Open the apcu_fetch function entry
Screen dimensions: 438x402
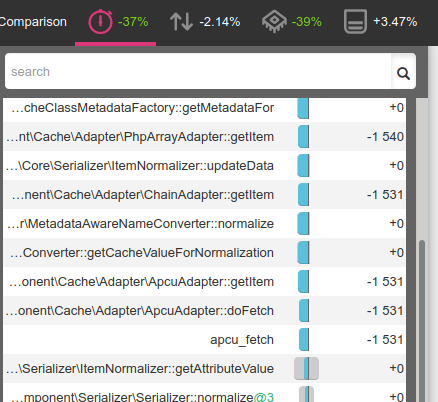(x=205, y=340)
